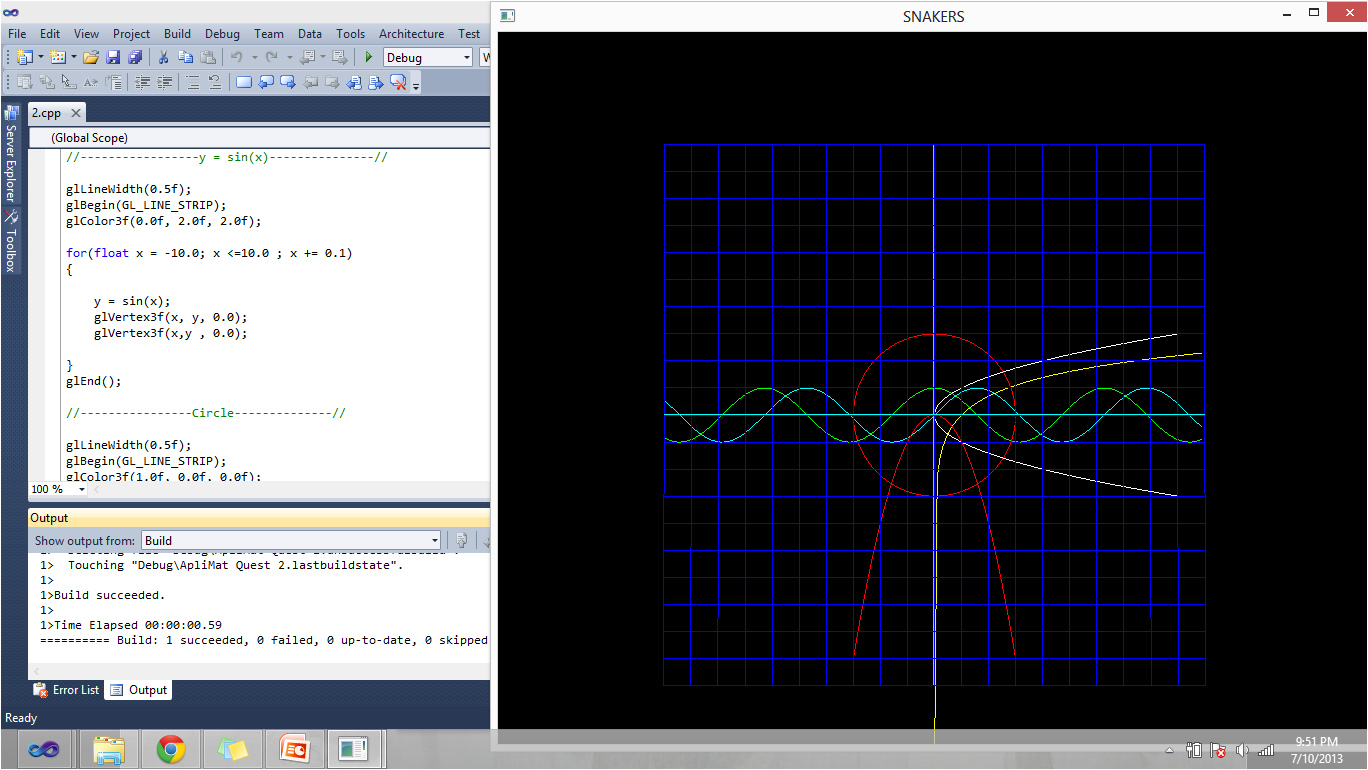Close the 2.cpp tab
Viewport: 1368px width, 770px height.
click(76, 114)
